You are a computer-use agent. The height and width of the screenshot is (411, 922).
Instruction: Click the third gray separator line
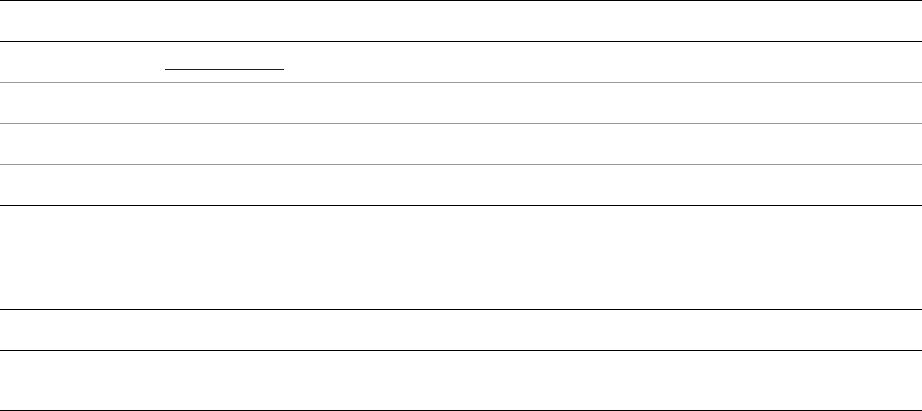(x=461, y=165)
